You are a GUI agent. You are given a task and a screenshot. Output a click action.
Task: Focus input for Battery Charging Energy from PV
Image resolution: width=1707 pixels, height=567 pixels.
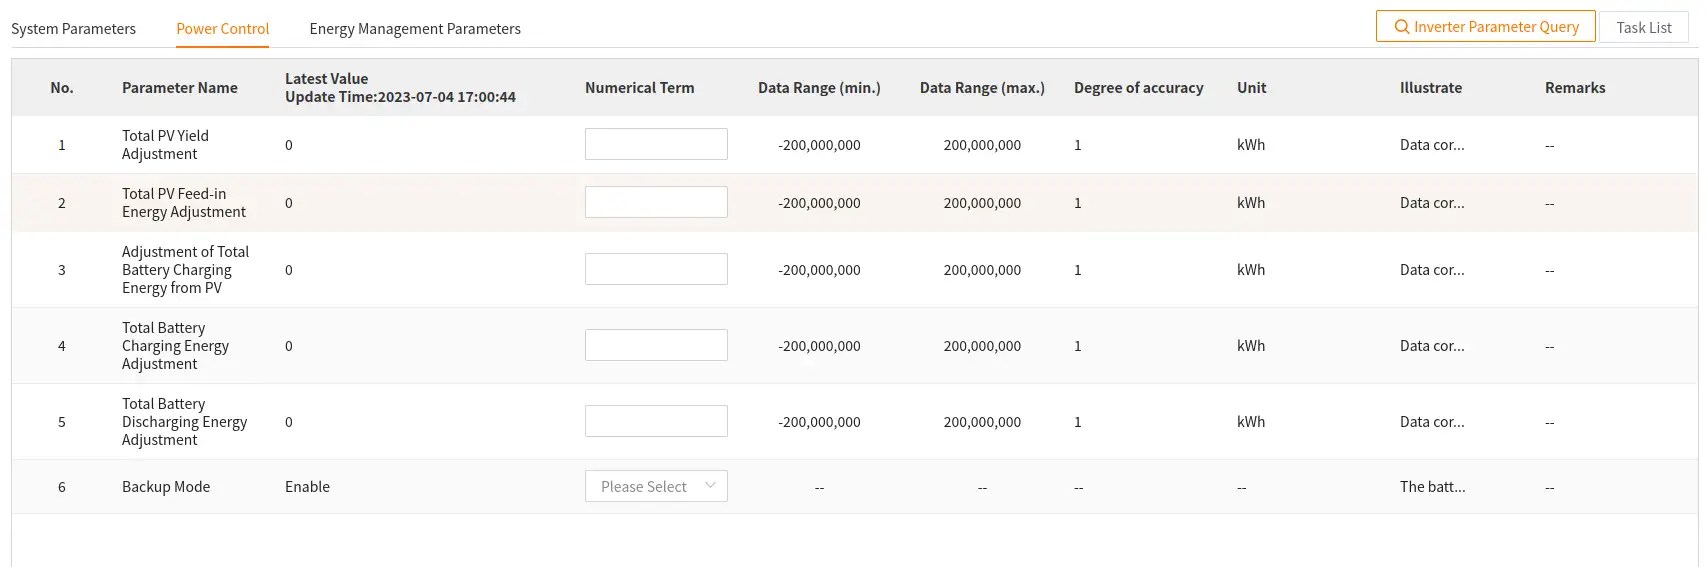pos(656,269)
